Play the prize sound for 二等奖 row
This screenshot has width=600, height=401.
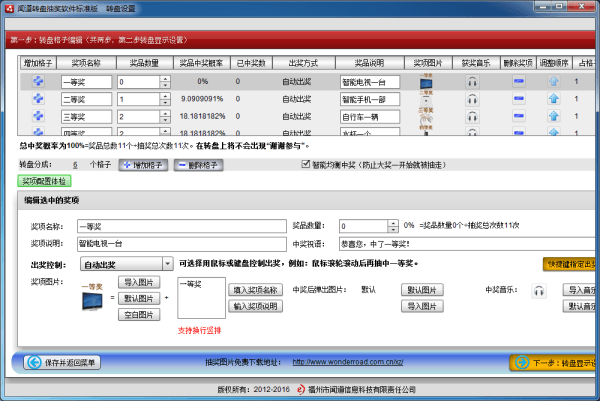click(471, 99)
